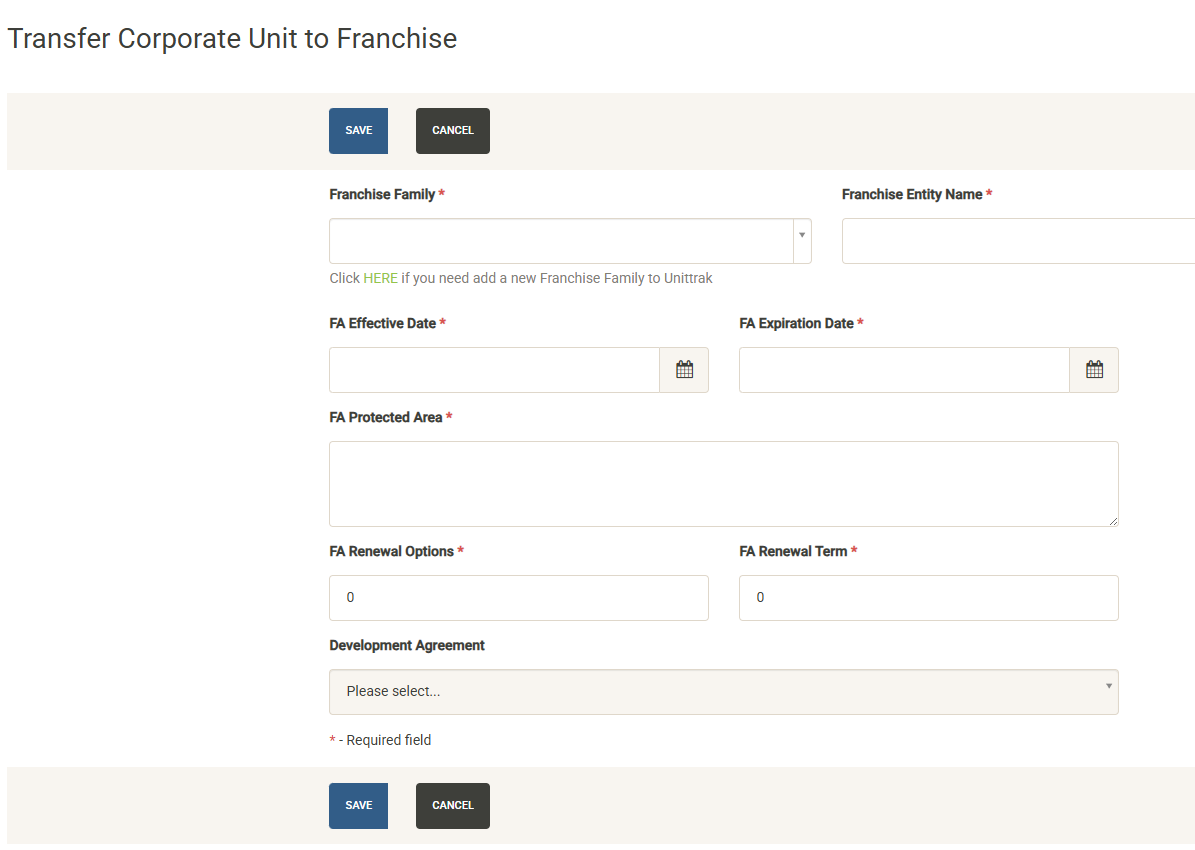This screenshot has width=1195, height=850.
Task: Focus the FA Protected Area text area
Action: (723, 483)
